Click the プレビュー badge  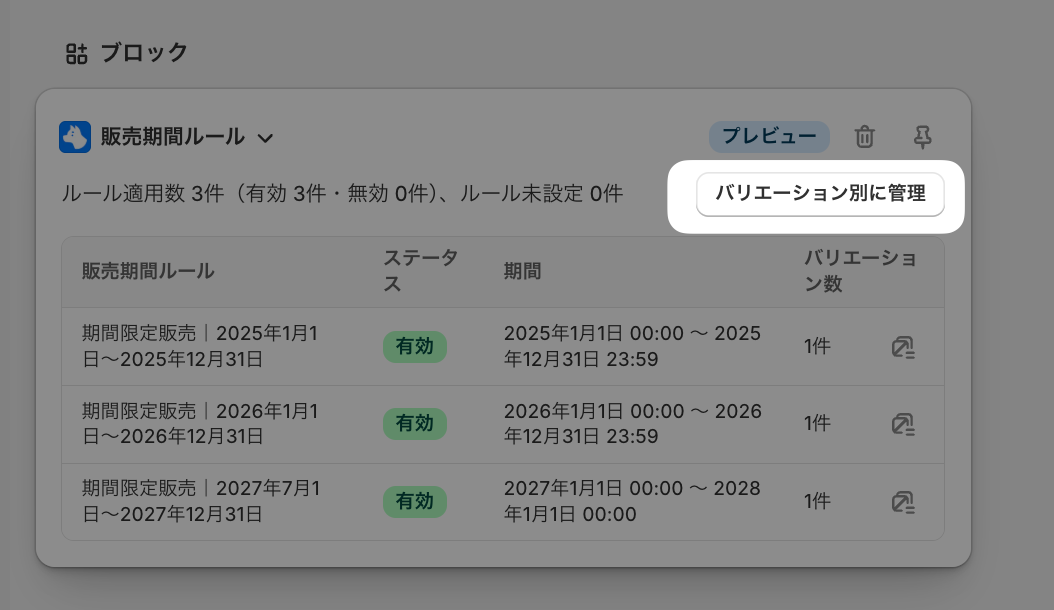(x=769, y=137)
